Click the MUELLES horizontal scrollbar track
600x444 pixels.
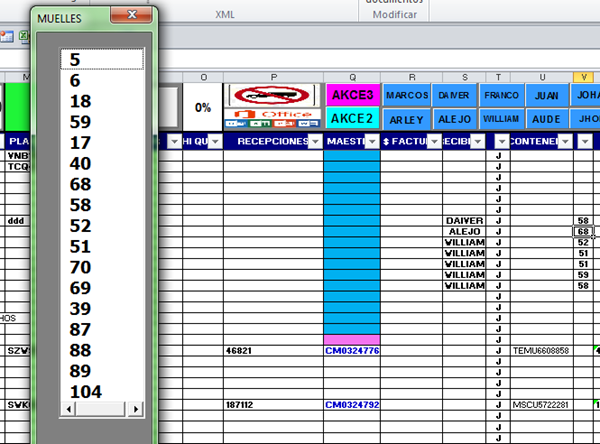coord(101,409)
